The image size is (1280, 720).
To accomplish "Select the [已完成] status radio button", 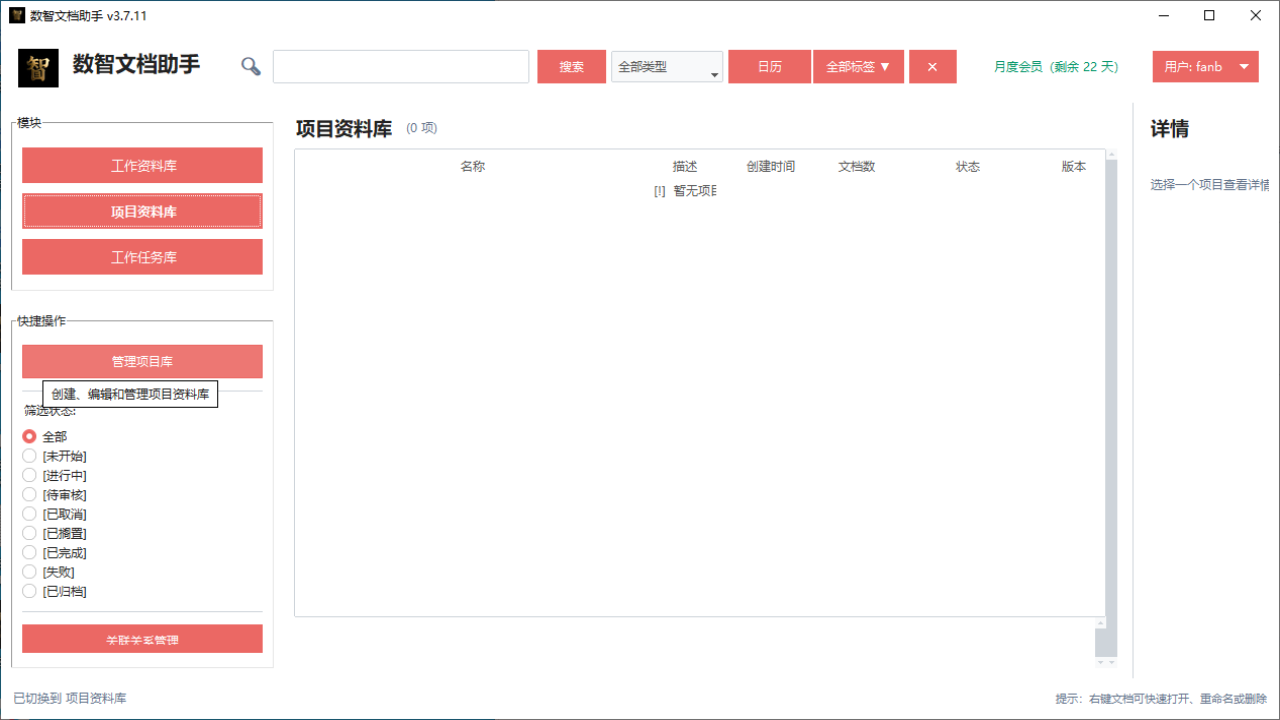I will (29, 553).
